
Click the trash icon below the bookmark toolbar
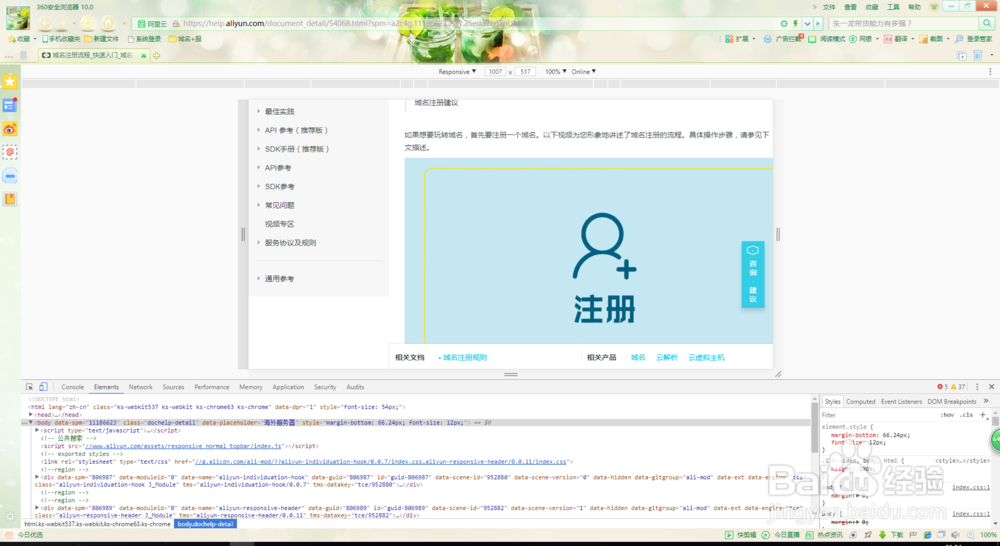coord(978,55)
